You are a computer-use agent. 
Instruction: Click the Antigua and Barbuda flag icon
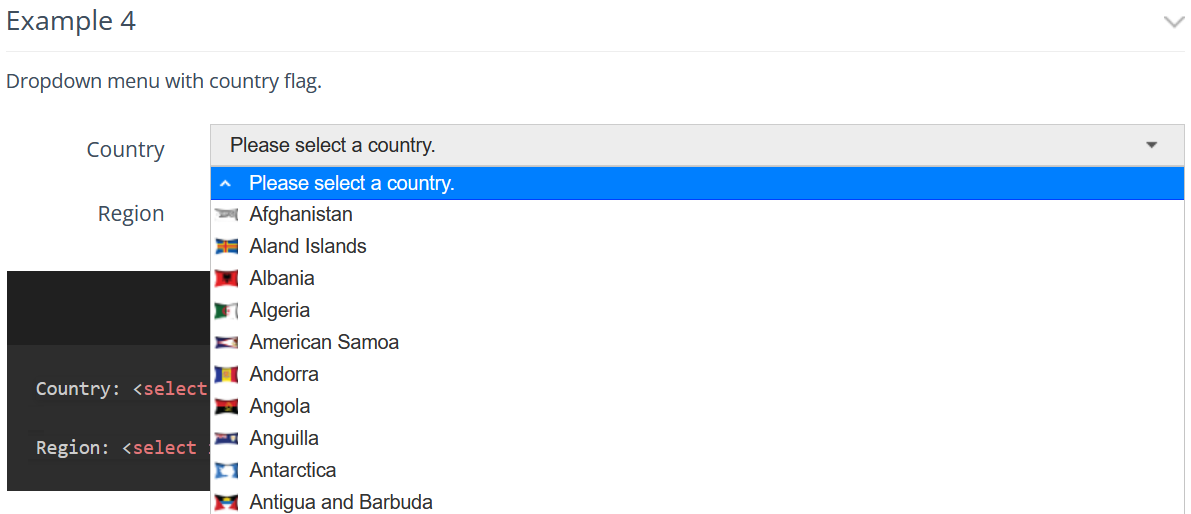[226, 502]
